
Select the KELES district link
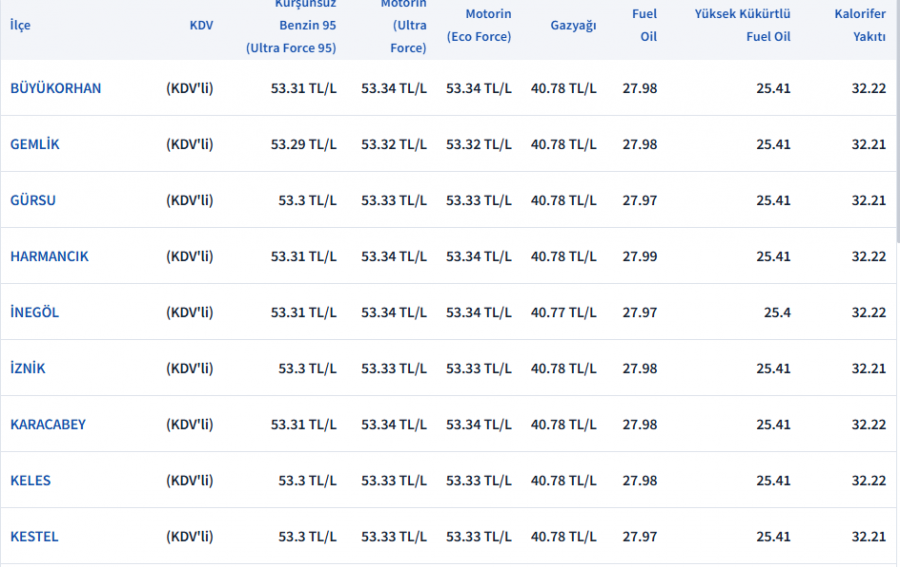pyautogui.click(x=30, y=480)
